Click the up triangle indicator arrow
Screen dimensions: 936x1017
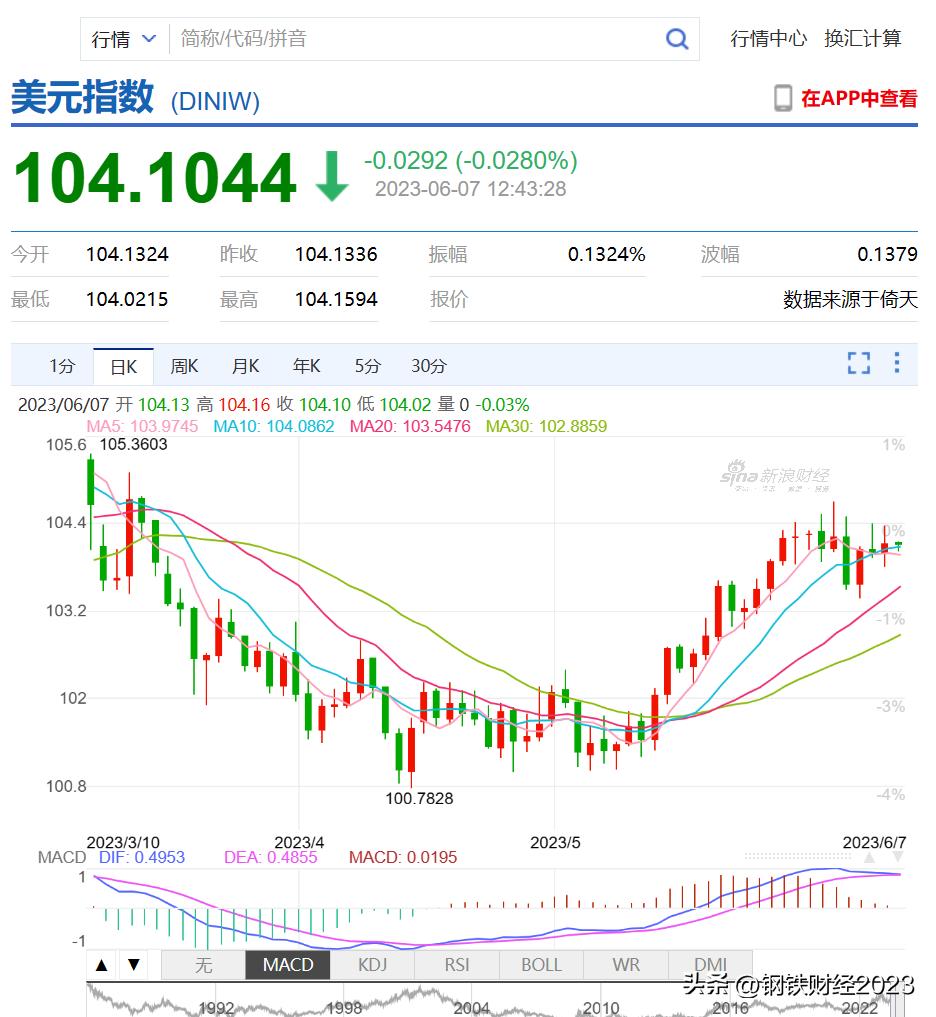[x=101, y=965]
